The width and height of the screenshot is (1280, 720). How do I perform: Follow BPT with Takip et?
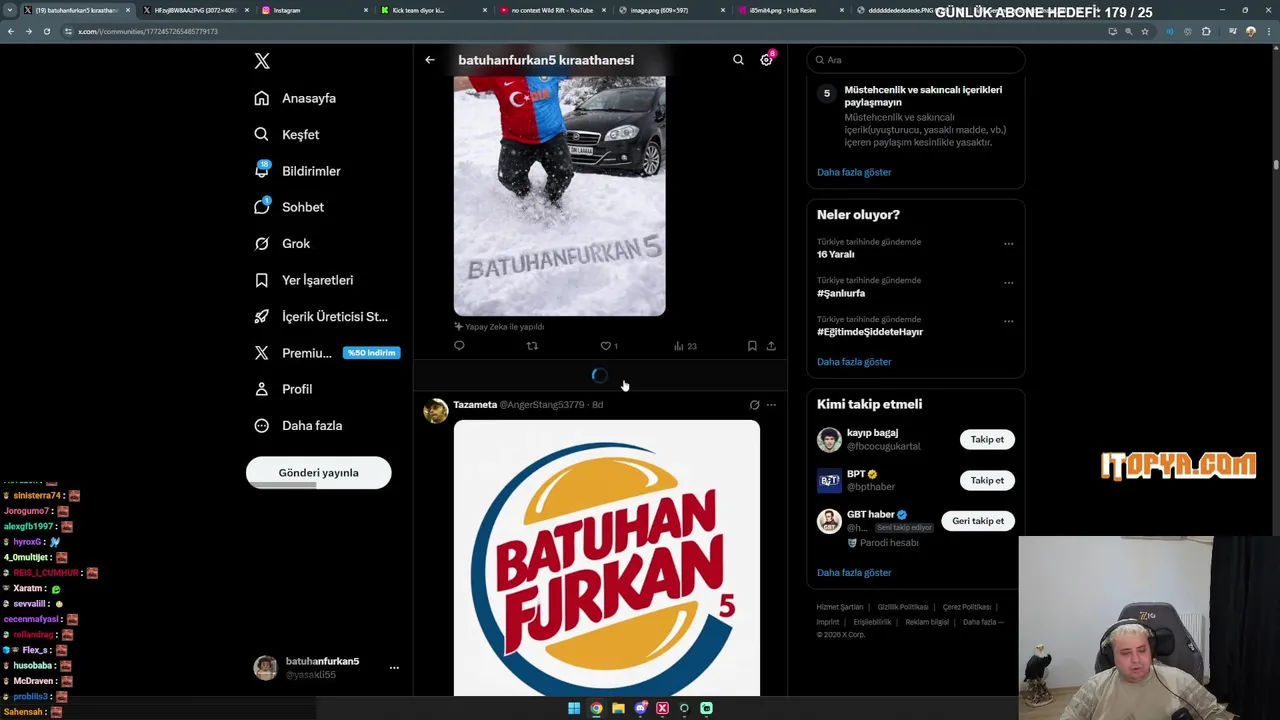[x=987, y=481]
